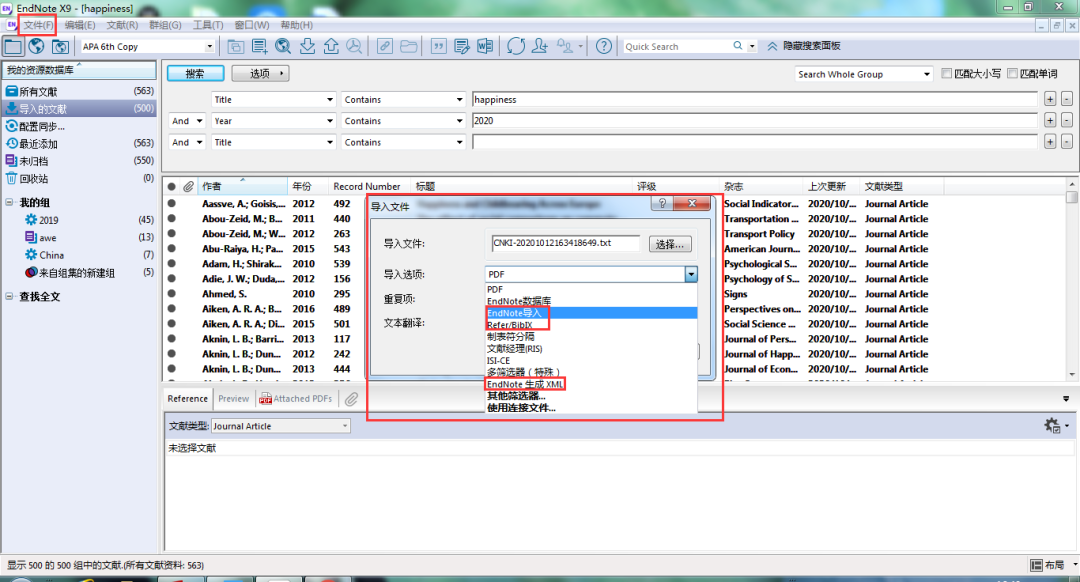Click + button to add row after happiness
The image size is (1080, 582).
(x=1050, y=99)
